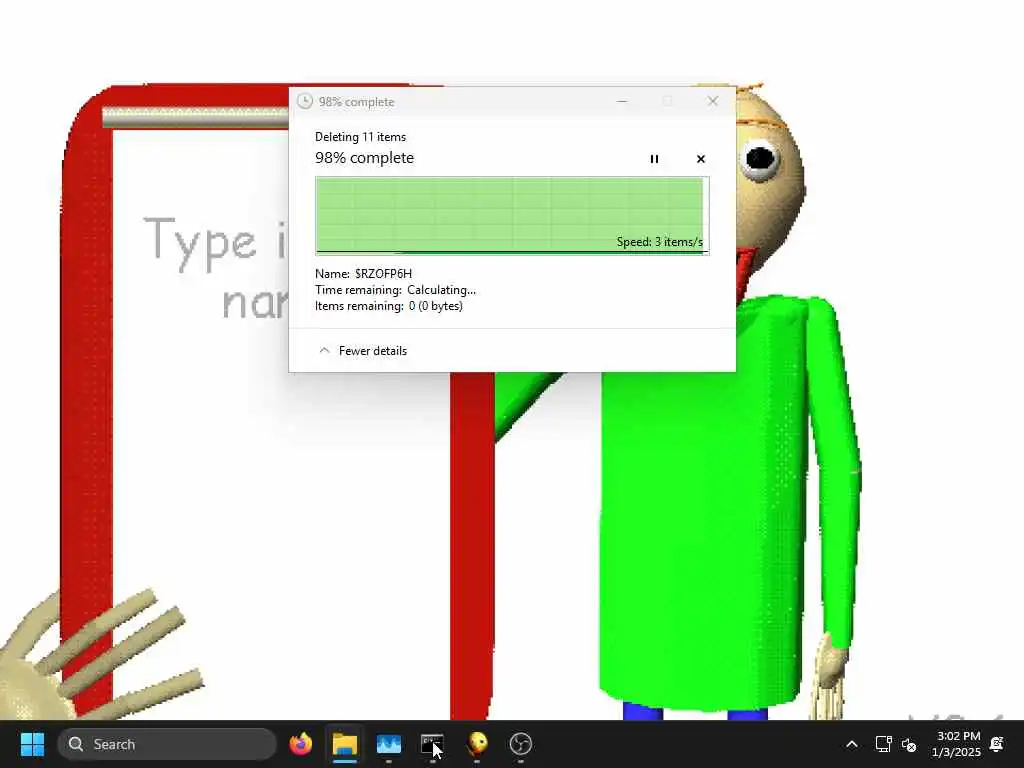Open the network status tray icon
The height and width of the screenshot is (768, 1024).
click(x=883, y=744)
